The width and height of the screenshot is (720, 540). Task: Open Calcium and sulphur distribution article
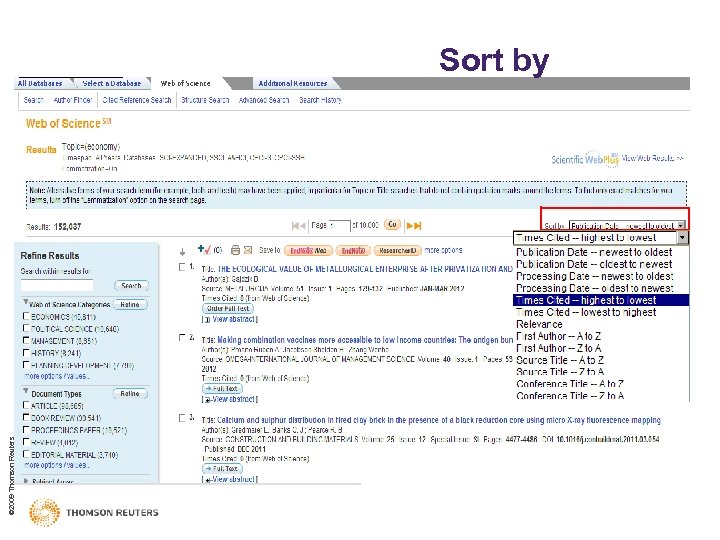[439, 420]
